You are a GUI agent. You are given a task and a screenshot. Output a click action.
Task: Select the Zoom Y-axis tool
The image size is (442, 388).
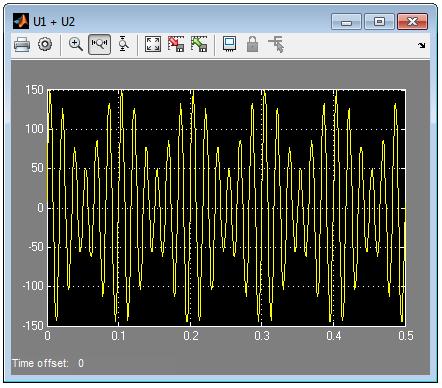coord(123,44)
